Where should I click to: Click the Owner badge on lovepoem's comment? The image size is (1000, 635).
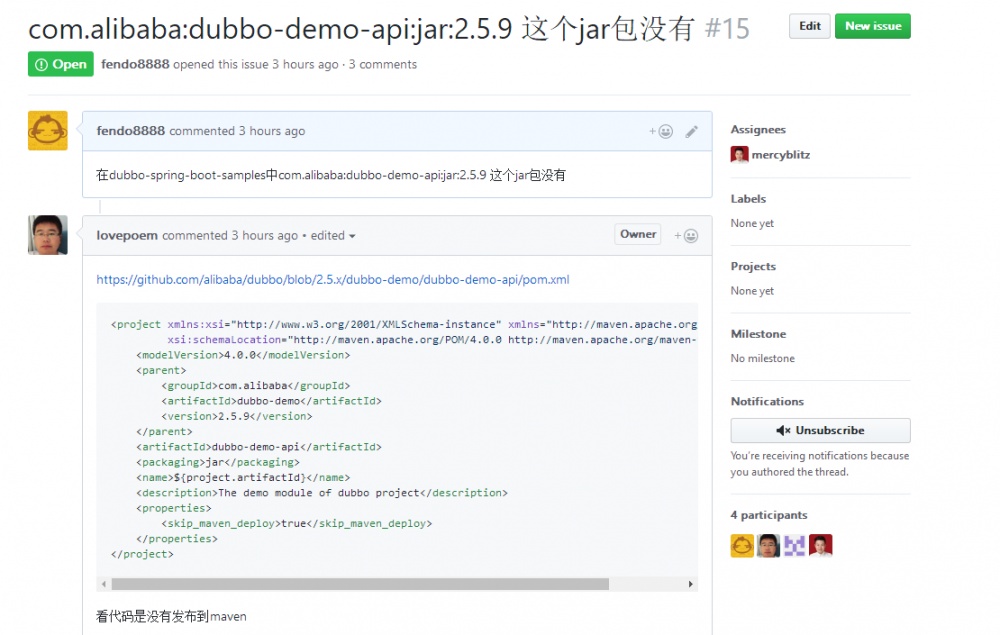click(638, 234)
